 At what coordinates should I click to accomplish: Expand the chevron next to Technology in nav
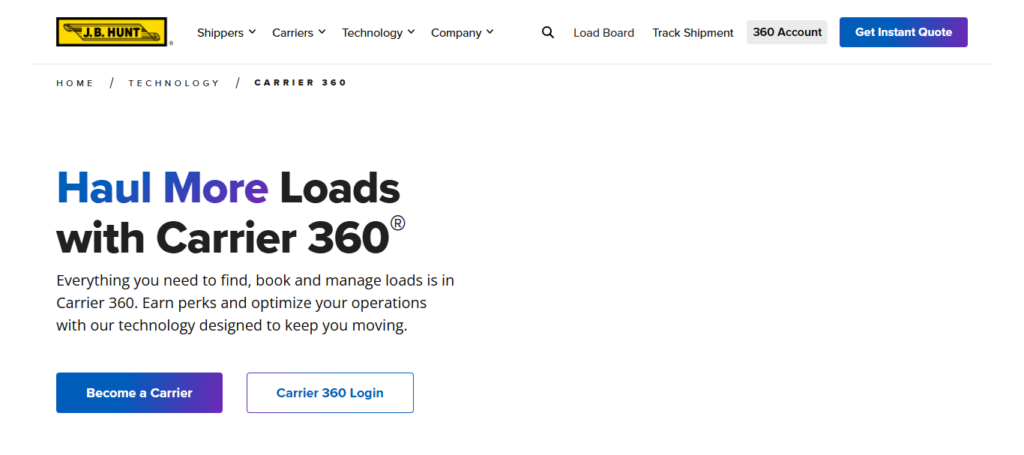click(x=411, y=32)
